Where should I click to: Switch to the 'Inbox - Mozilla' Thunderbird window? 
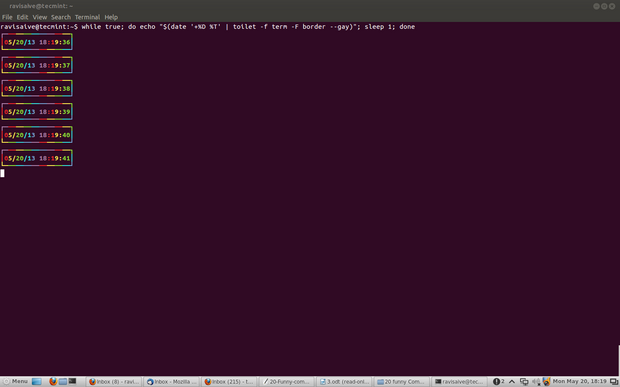pyautogui.click(x=172, y=382)
